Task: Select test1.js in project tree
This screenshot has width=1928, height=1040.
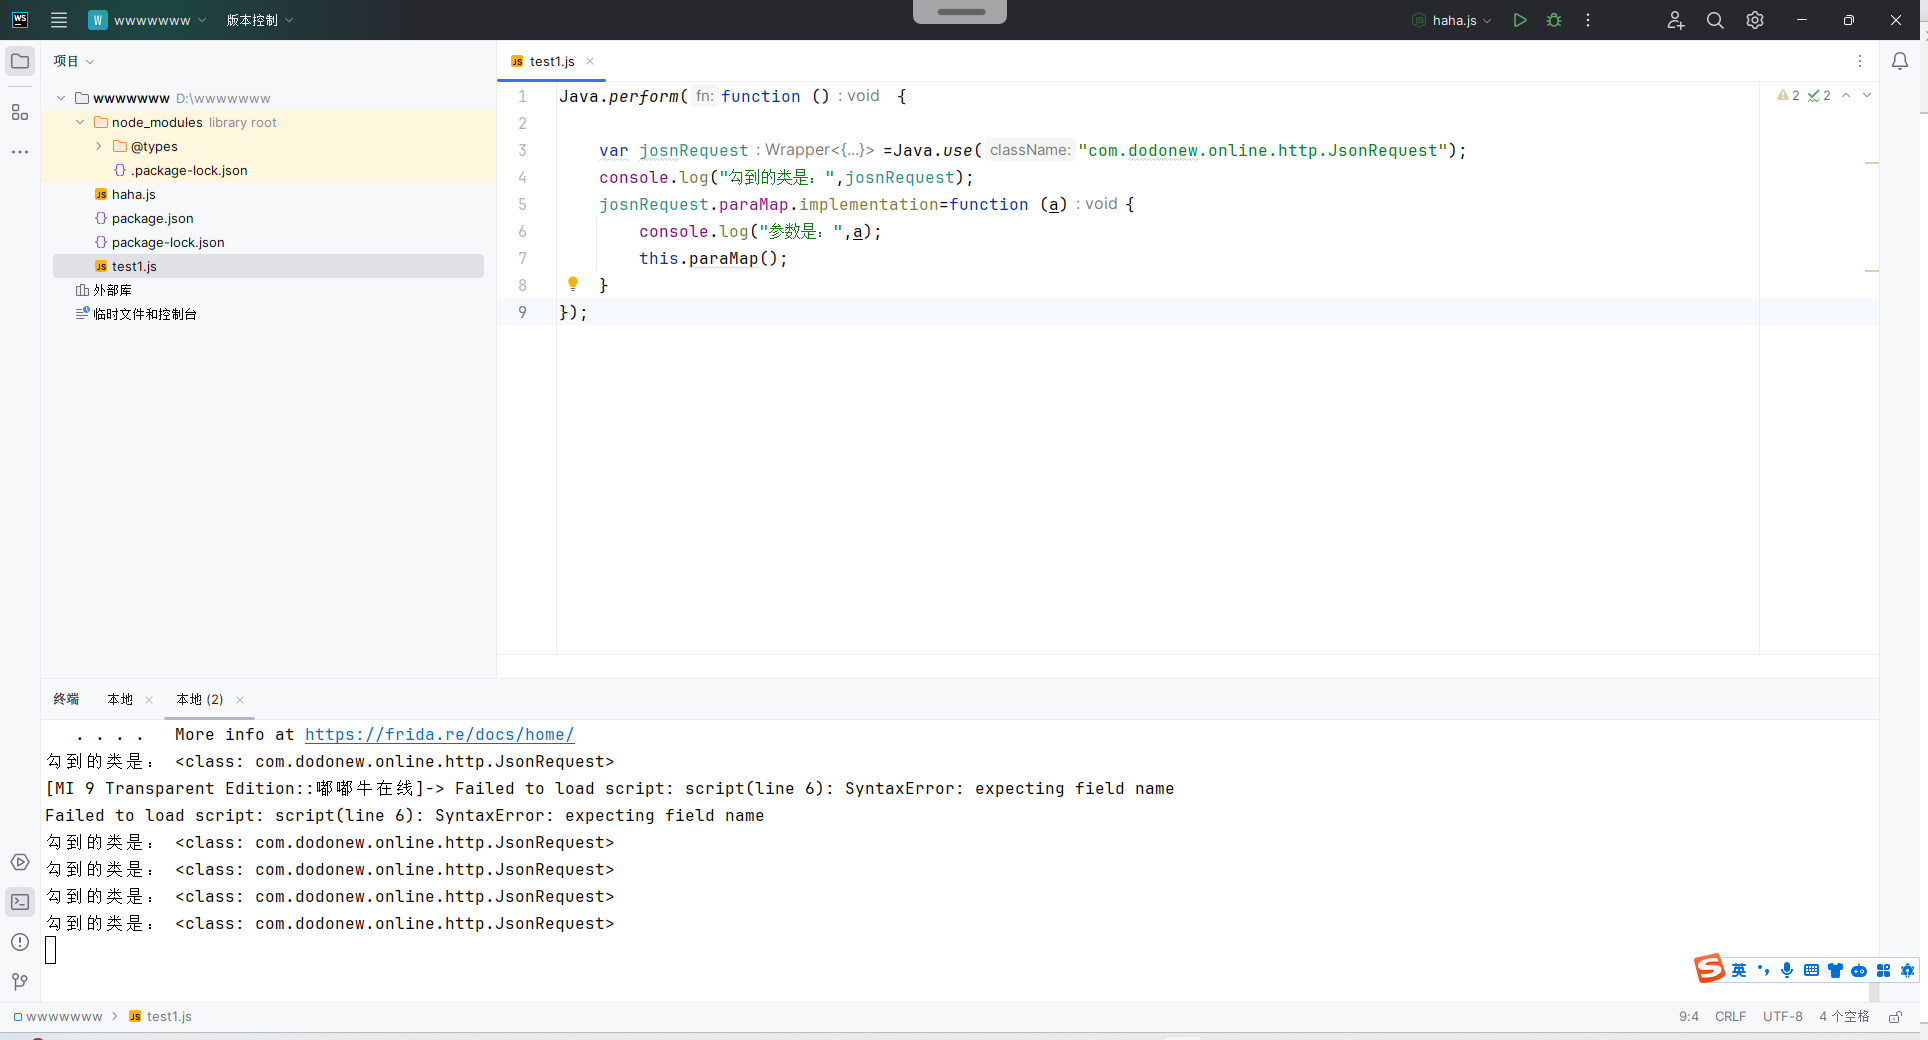Action: click(268, 266)
